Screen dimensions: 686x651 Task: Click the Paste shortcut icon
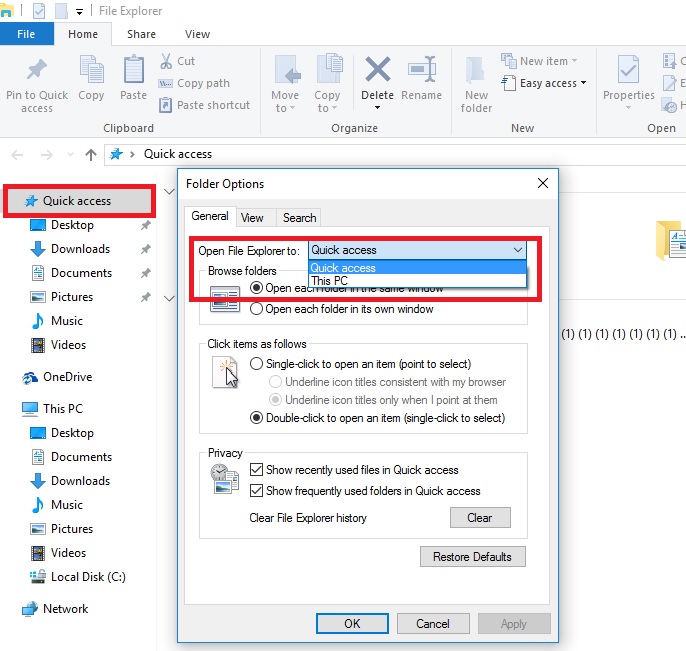tap(165, 105)
